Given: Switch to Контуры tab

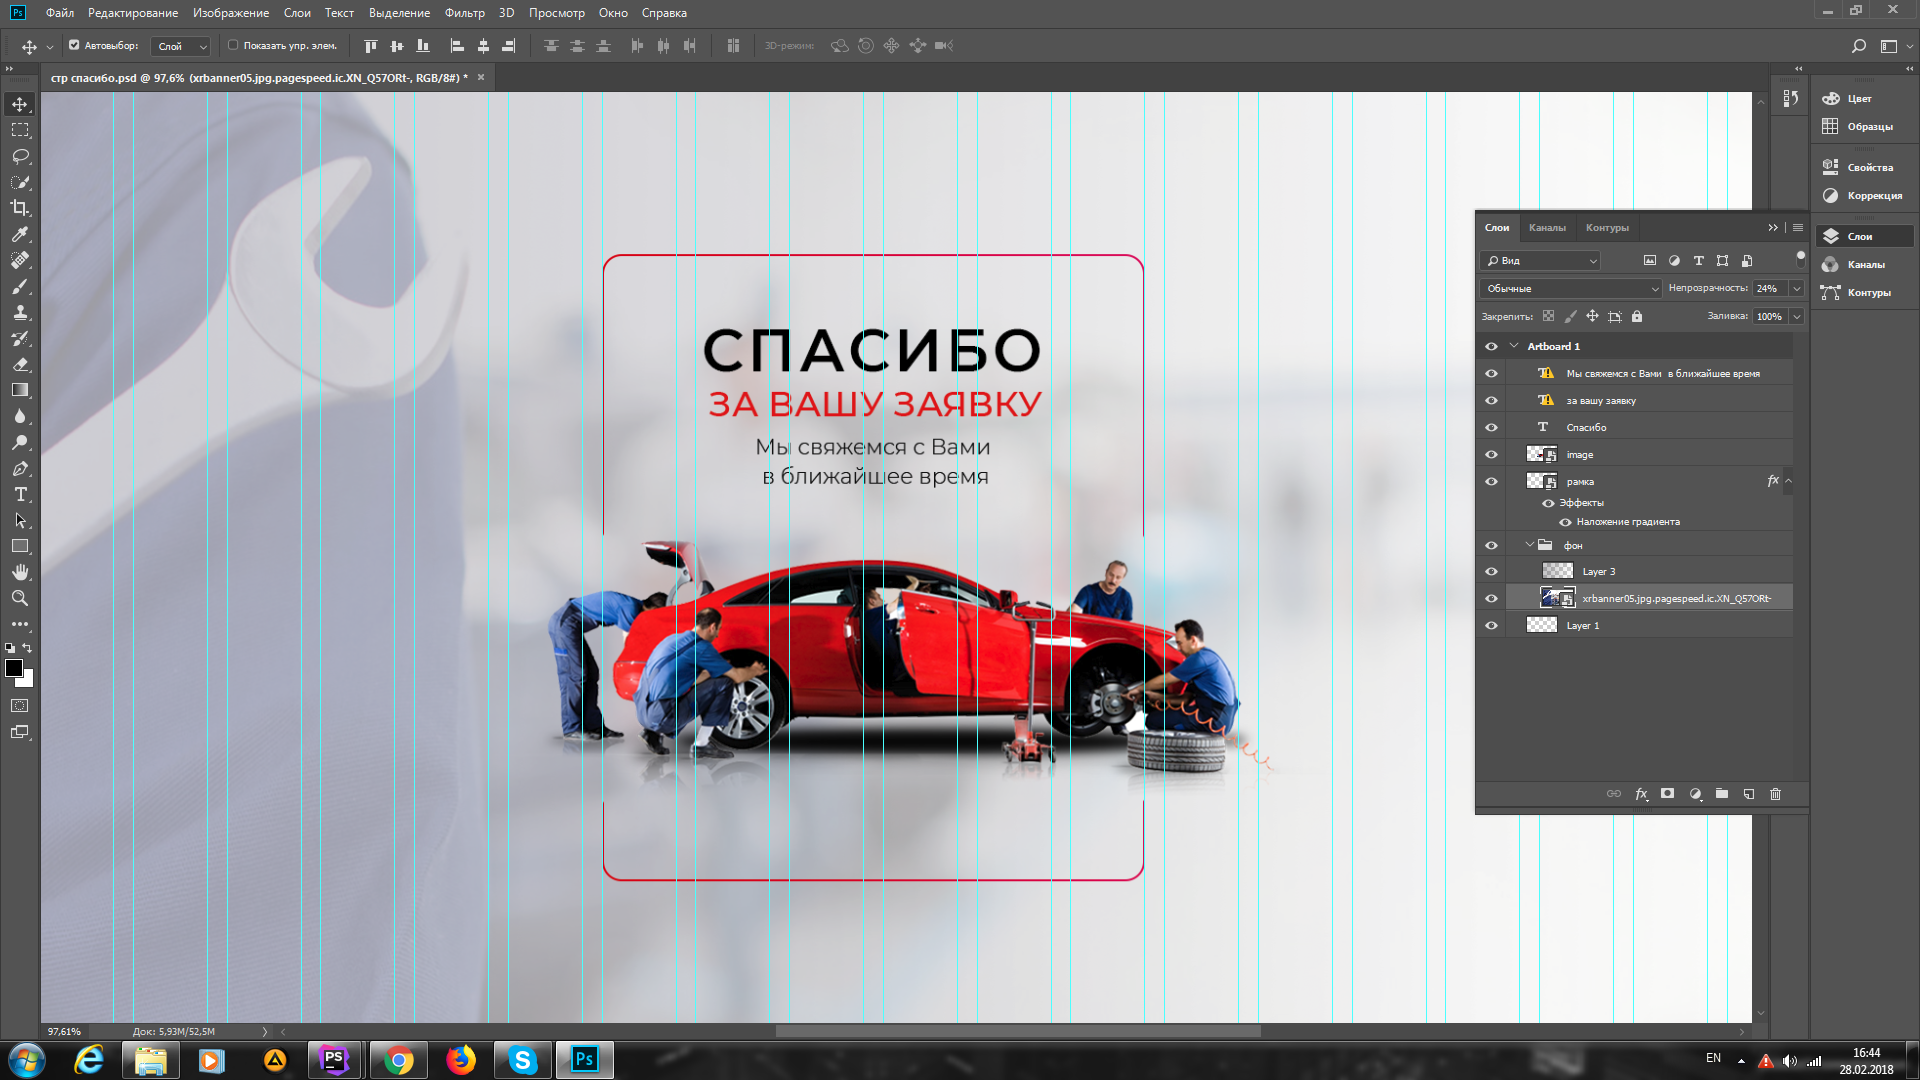Looking at the screenshot, I should click(x=1607, y=227).
